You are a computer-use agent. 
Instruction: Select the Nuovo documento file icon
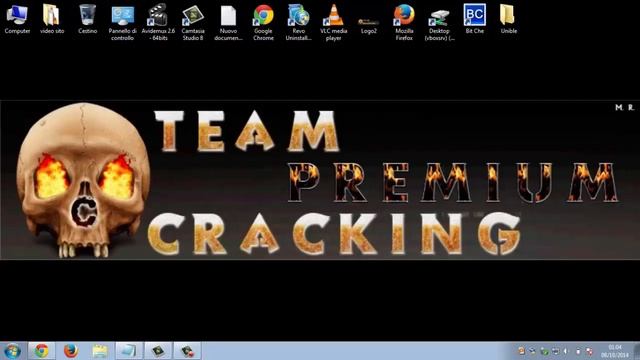point(228,22)
